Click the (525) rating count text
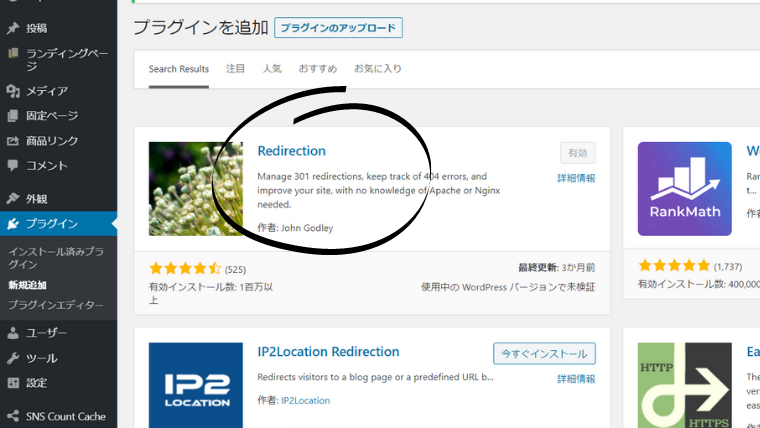 click(x=235, y=269)
